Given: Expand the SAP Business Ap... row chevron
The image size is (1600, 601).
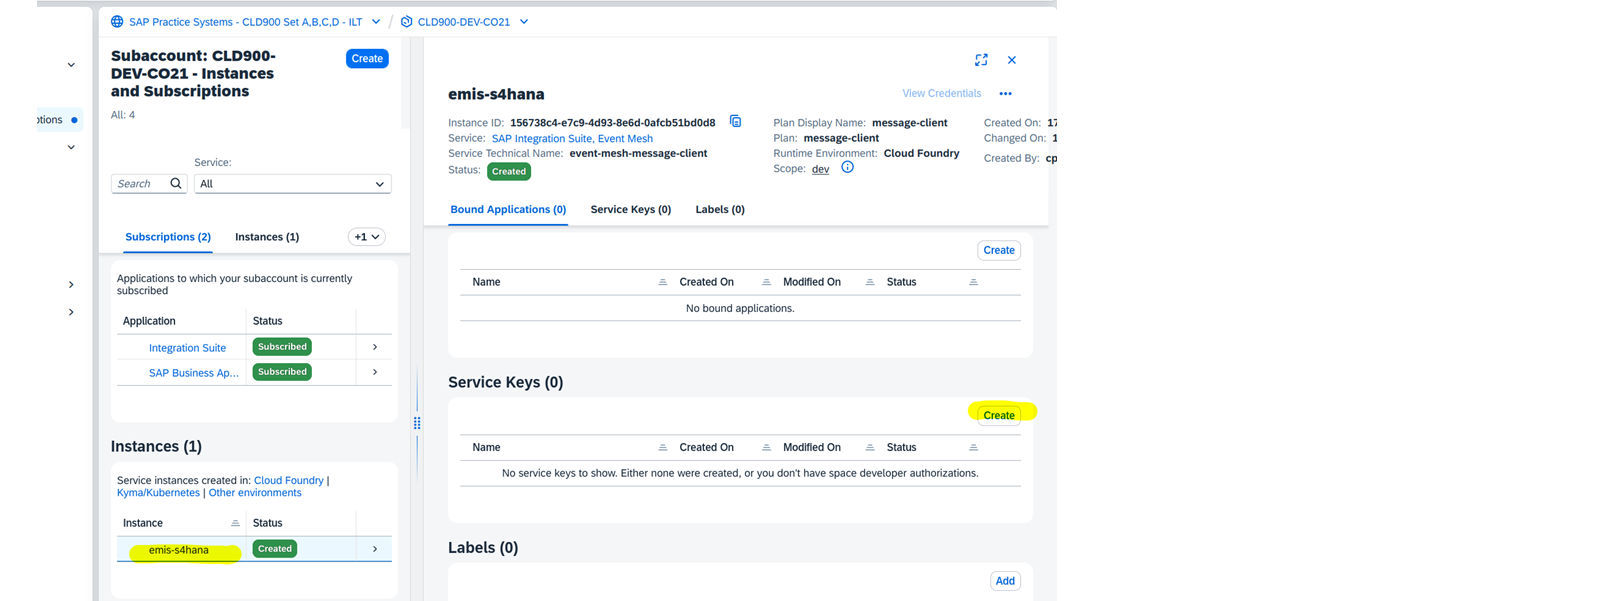Looking at the screenshot, I should tap(375, 372).
